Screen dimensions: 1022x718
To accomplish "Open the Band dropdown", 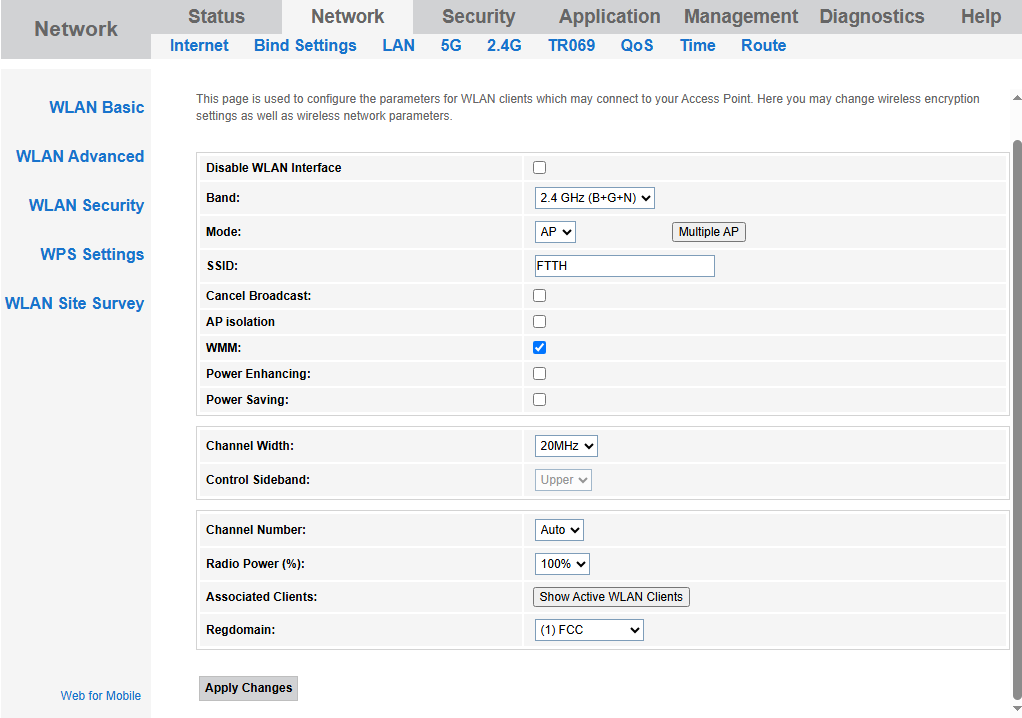I will pyautogui.click(x=595, y=198).
